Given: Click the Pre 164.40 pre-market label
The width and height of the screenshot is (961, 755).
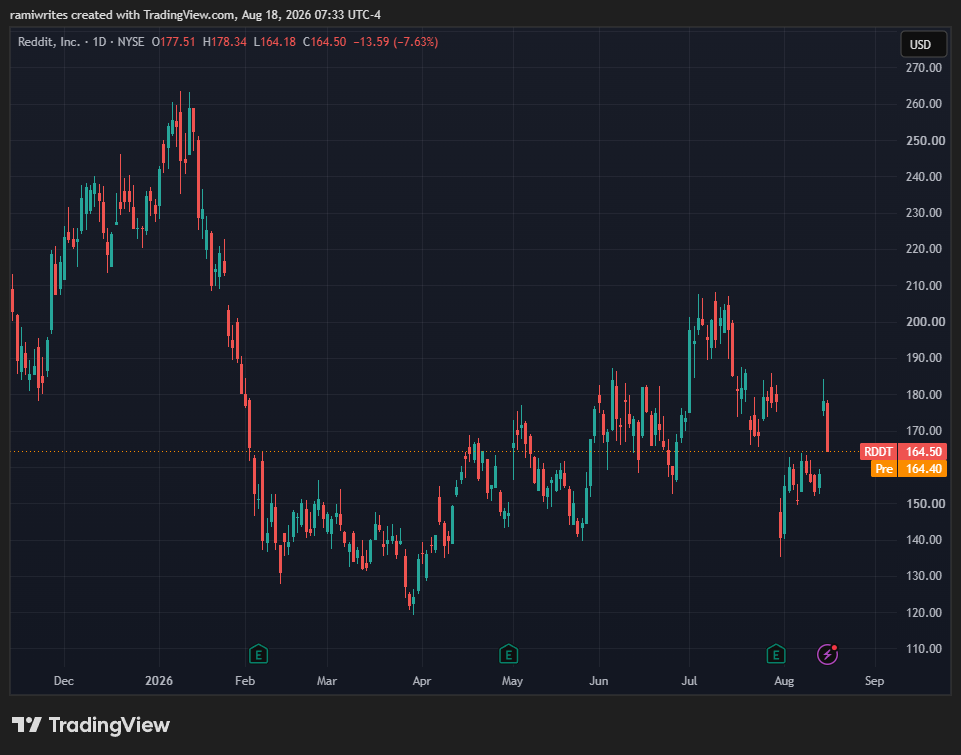Looking at the screenshot, I should coord(909,469).
